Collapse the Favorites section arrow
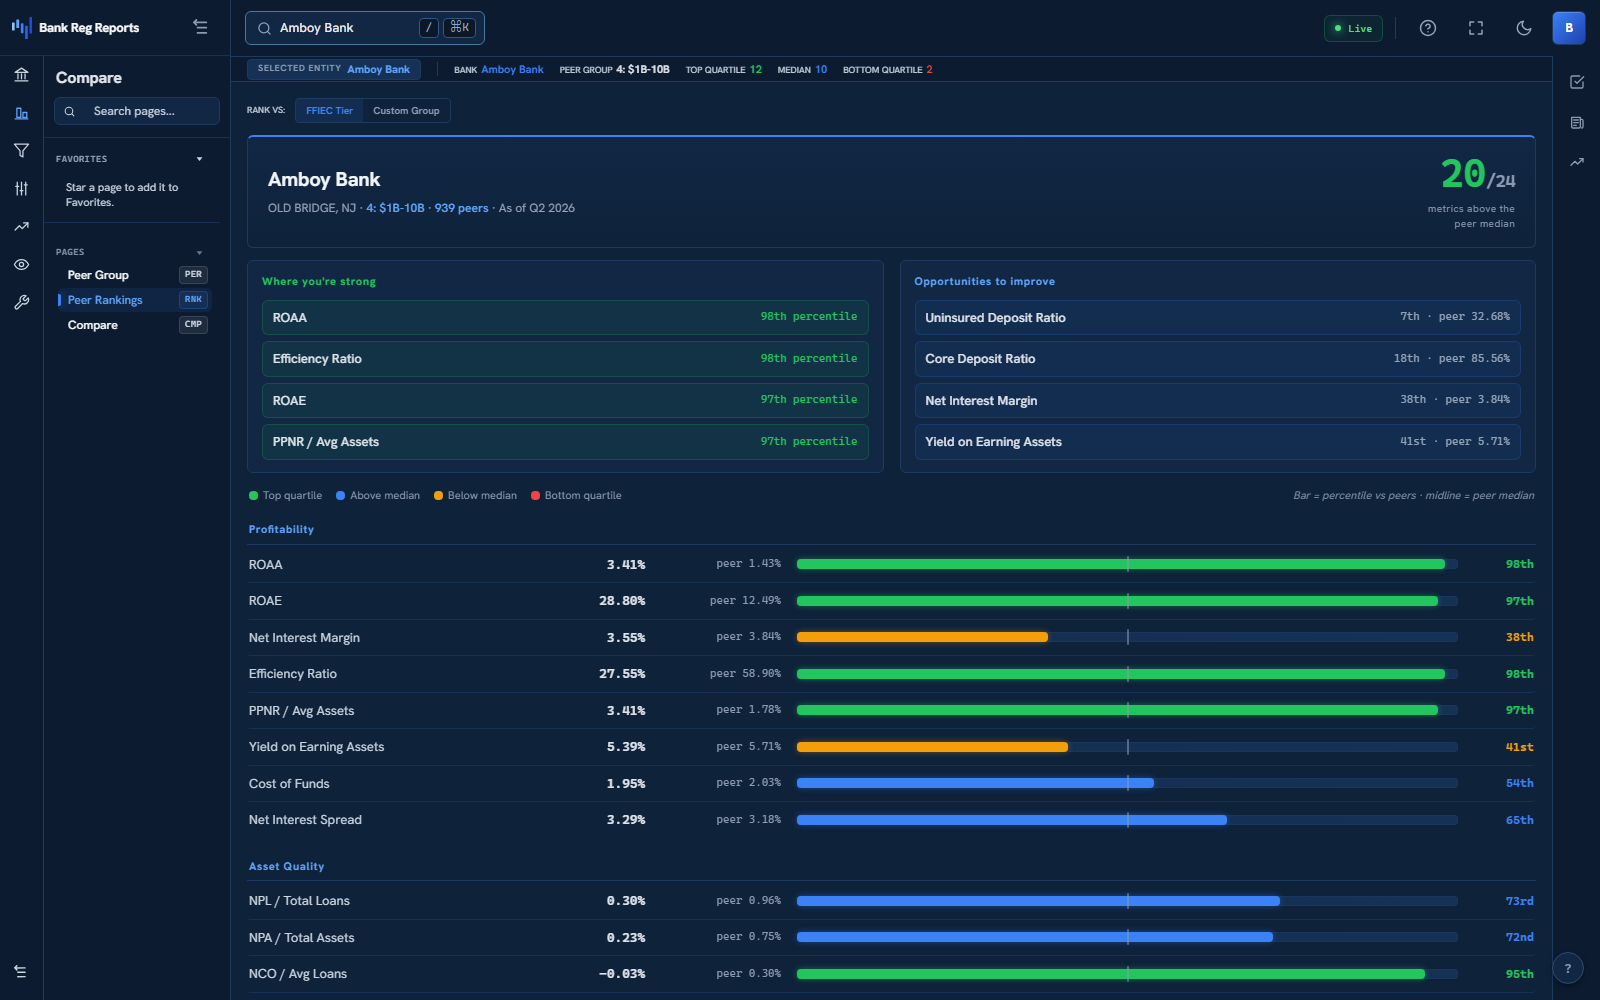The width and height of the screenshot is (1600, 1000). [199, 159]
